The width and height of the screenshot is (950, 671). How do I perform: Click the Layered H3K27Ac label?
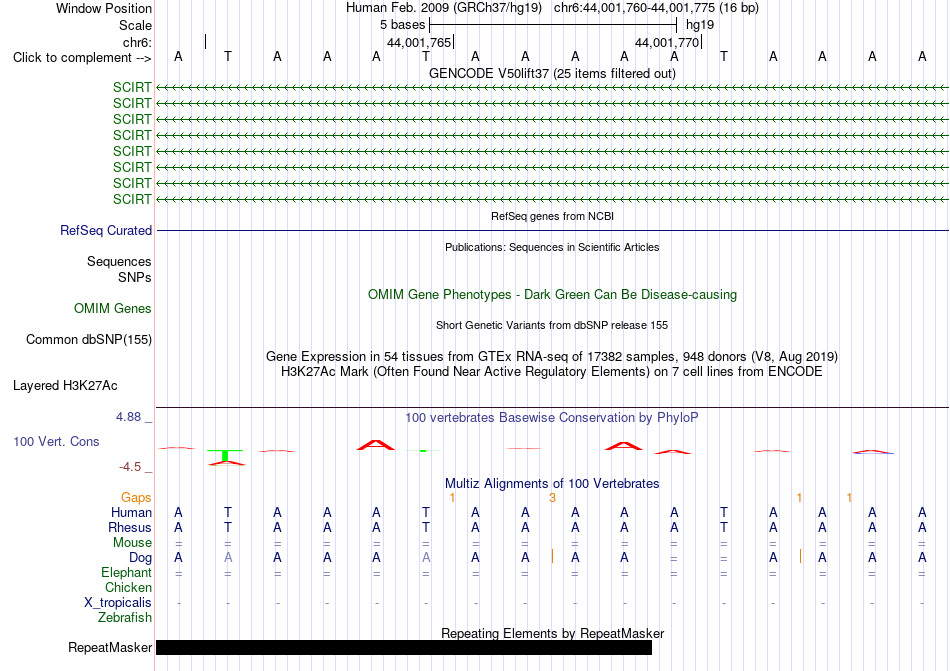tap(65, 386)
